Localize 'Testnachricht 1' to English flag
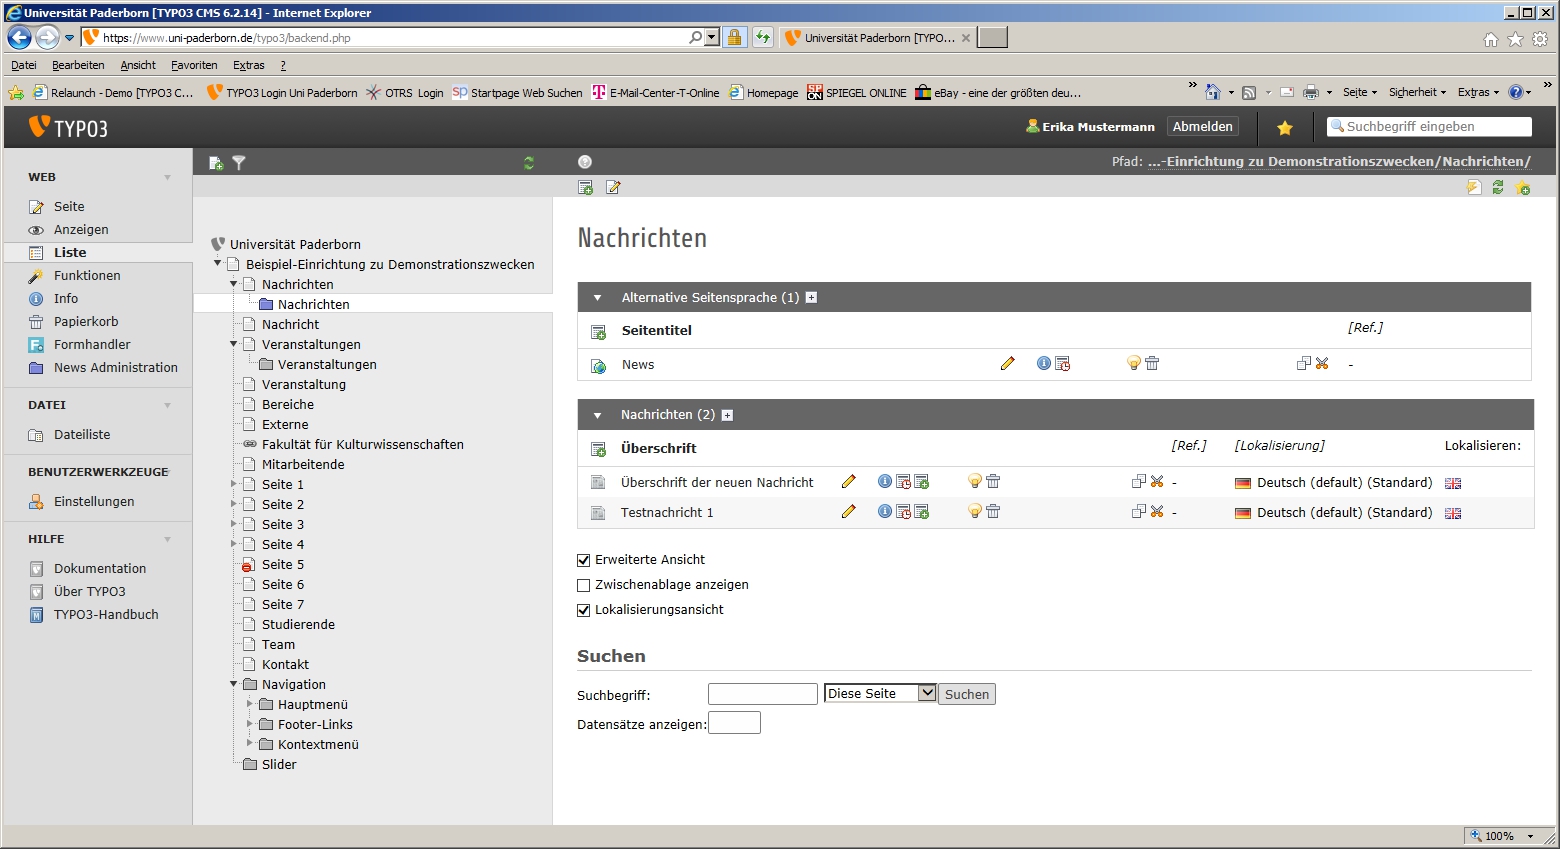Image resolution: width=1560 pixels, height=849 pixels. point(1453,513)
